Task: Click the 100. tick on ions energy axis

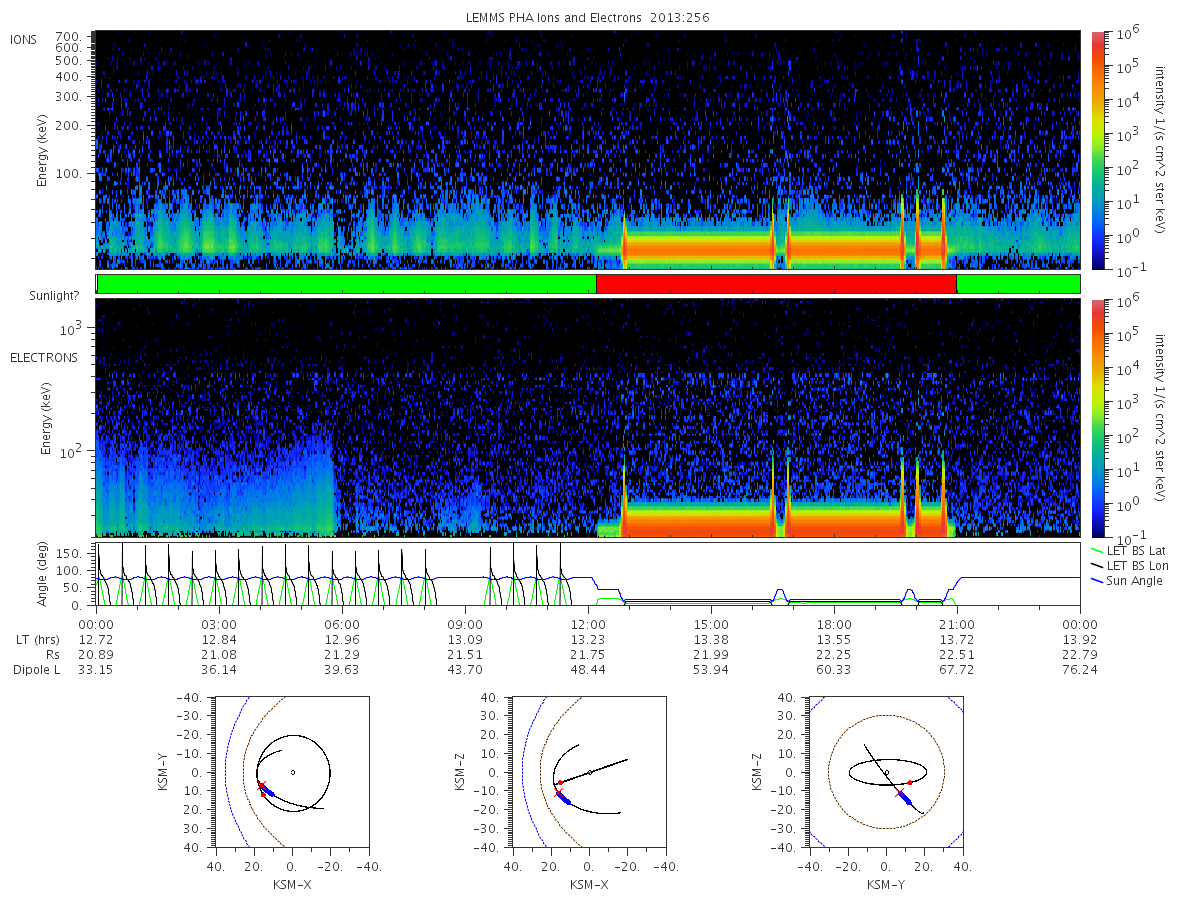Action: coord(78,173)
